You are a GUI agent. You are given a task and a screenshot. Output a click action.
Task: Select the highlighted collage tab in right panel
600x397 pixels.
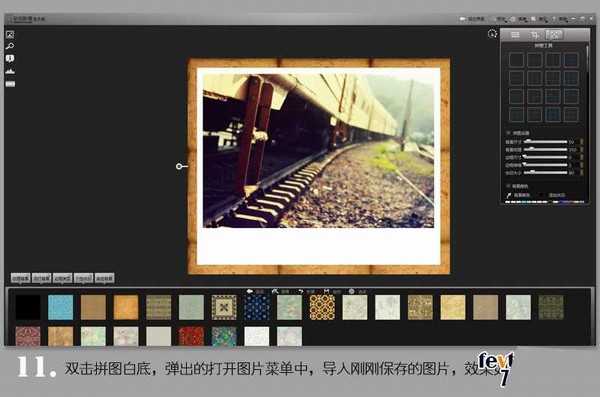[554, 35]
